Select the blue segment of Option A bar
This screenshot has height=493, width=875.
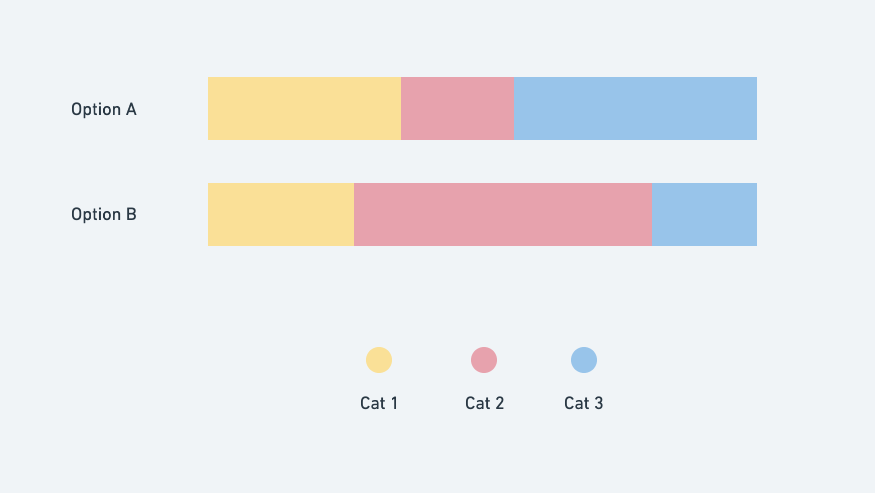(635, 108)
